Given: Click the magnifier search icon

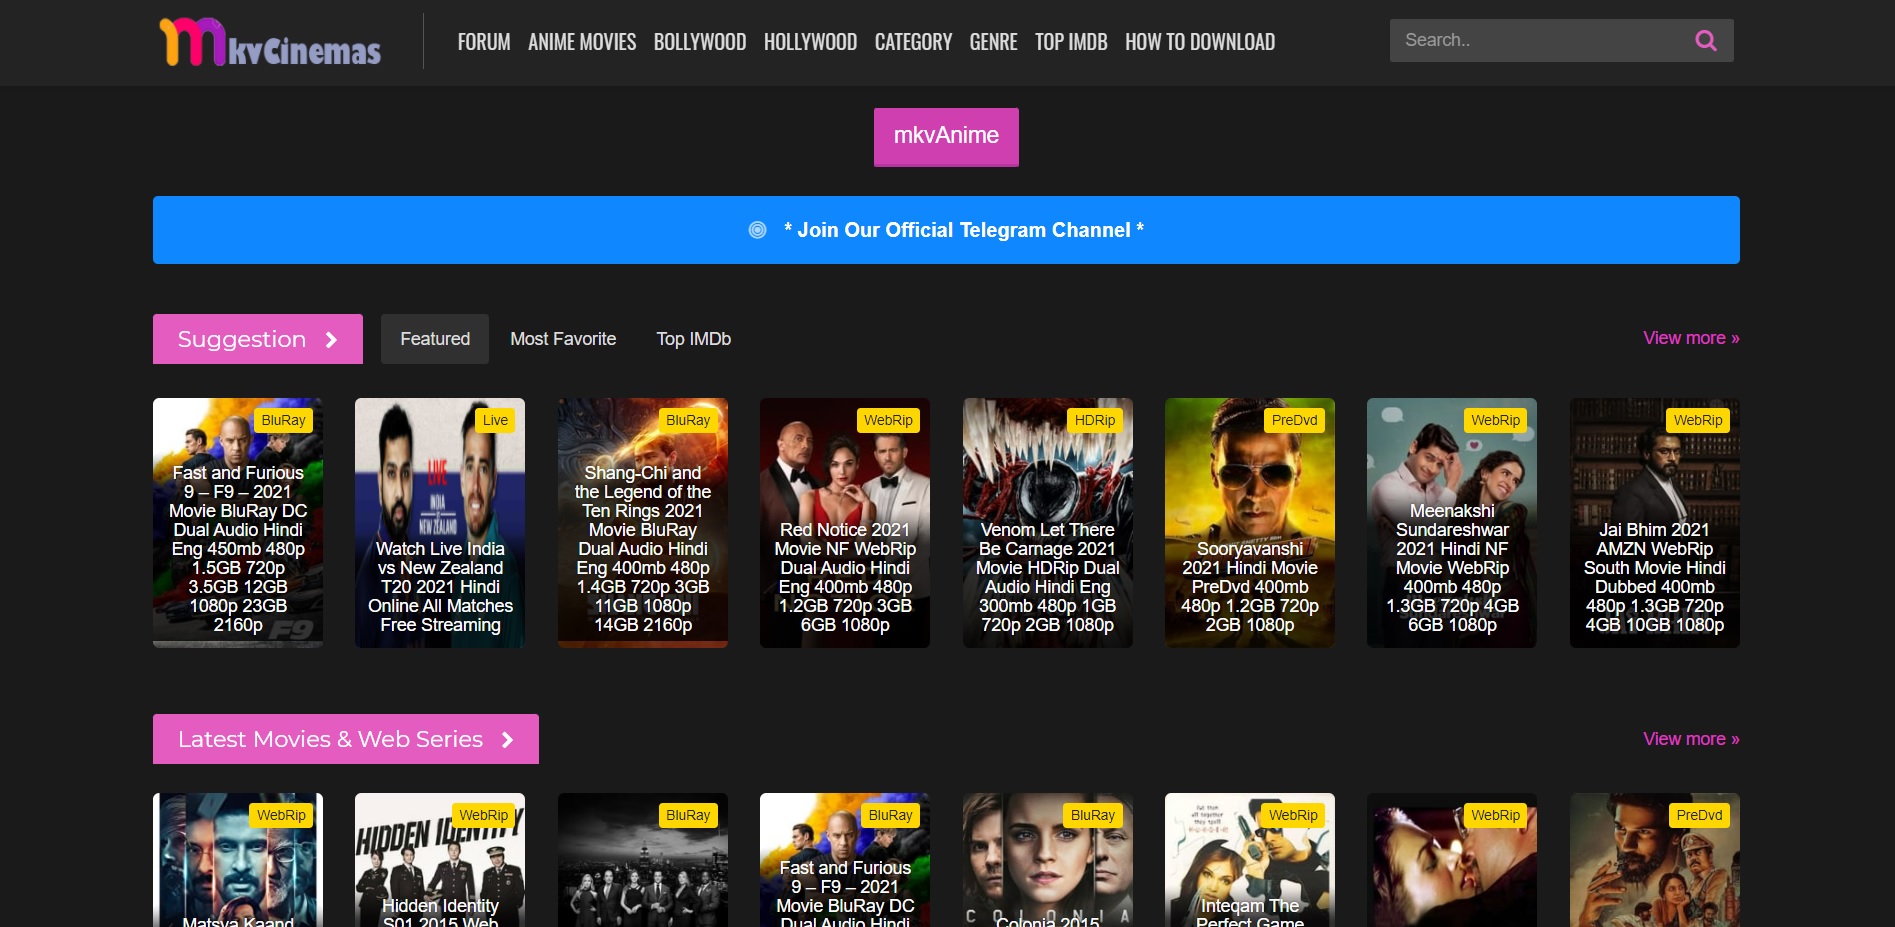Looking at the screenshot, I should coord(1706,40).
